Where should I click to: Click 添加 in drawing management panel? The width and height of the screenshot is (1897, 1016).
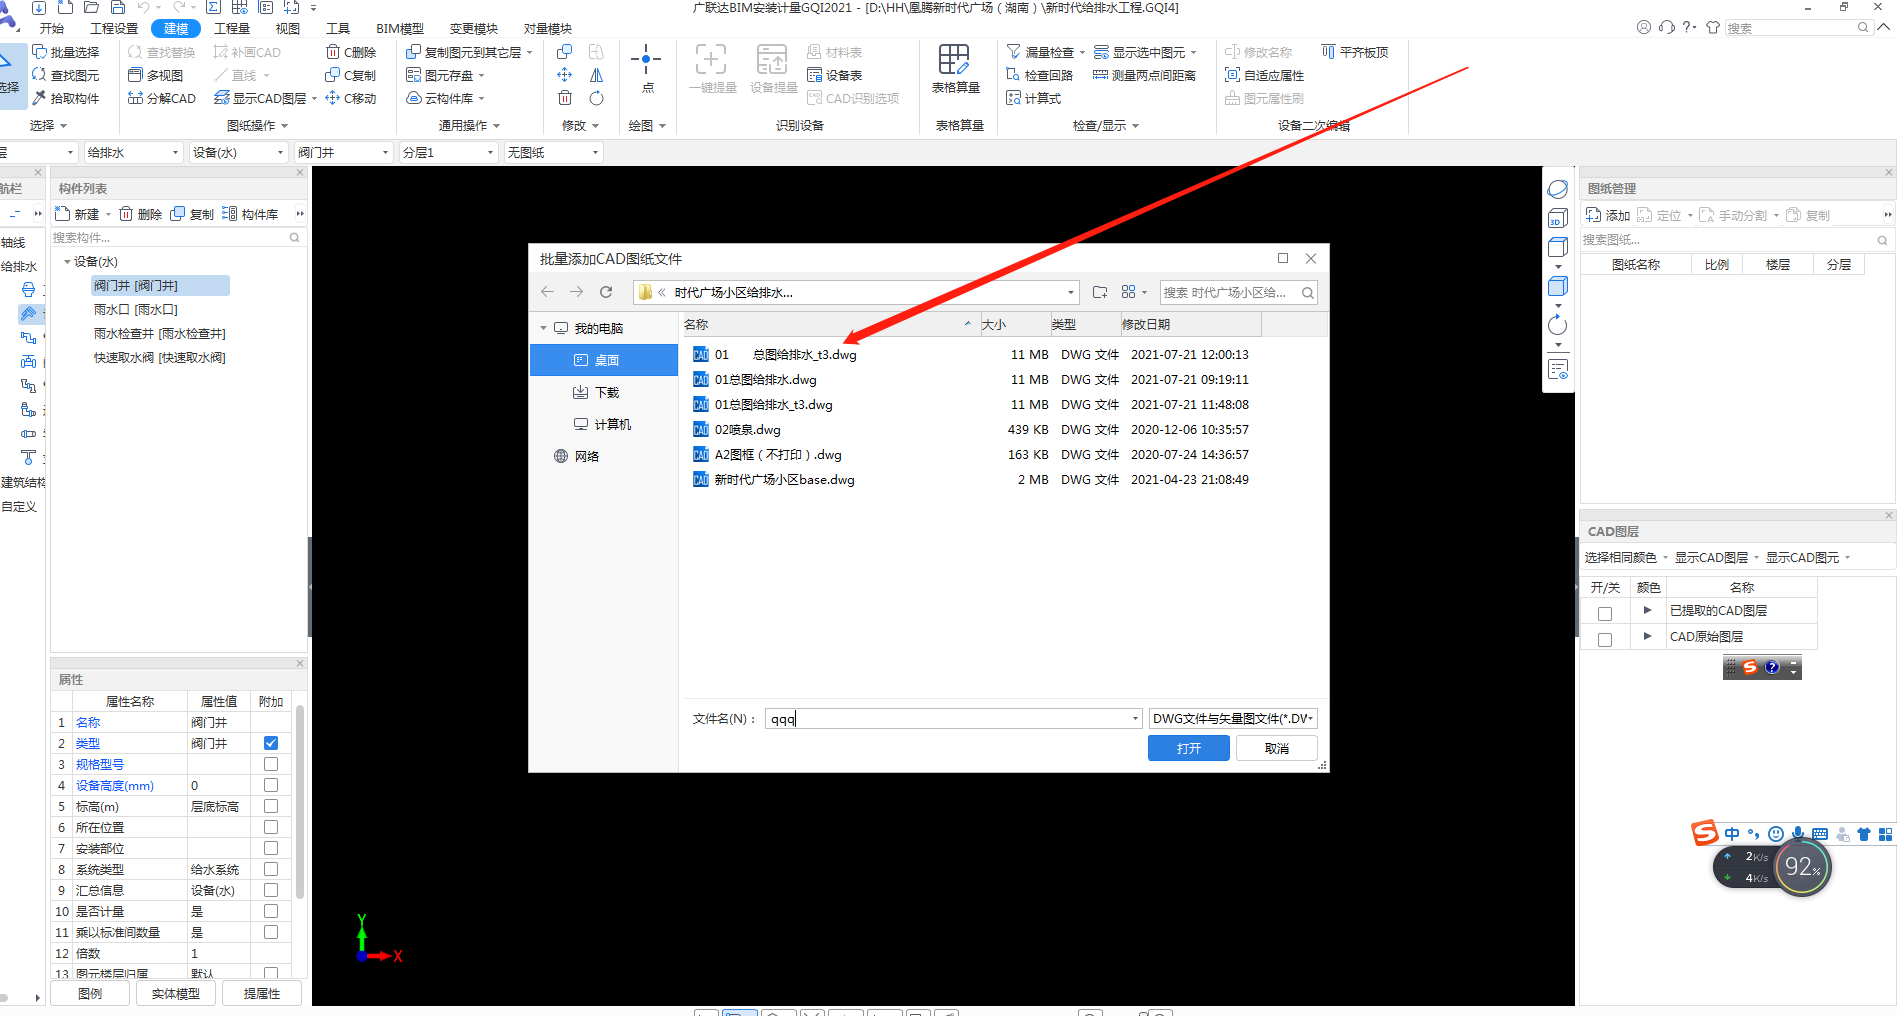1608,215
